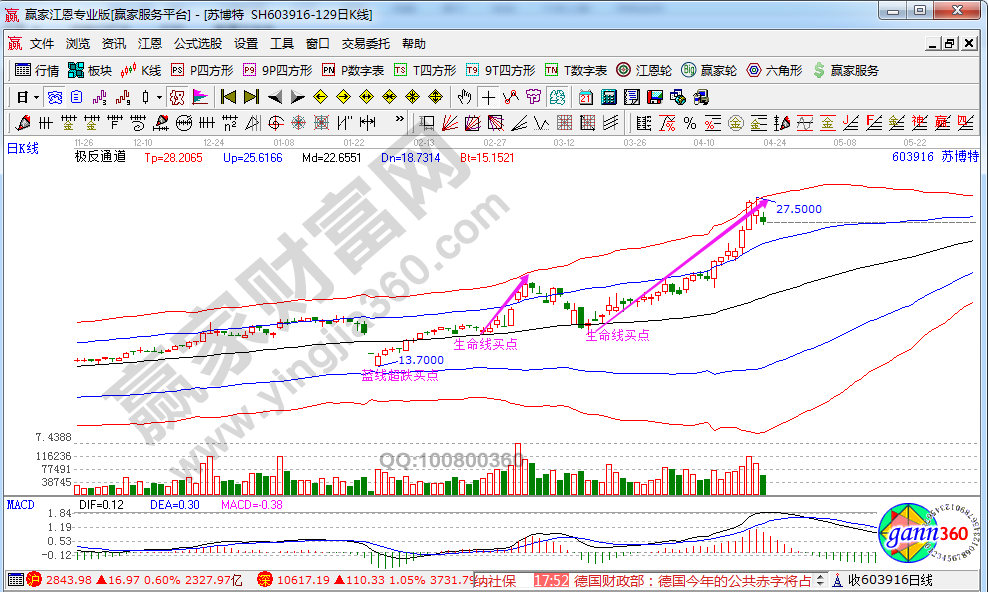Open the P四方形 tool
The width and height of the screenshot is (988, 592).
click(x=202, y=71)
